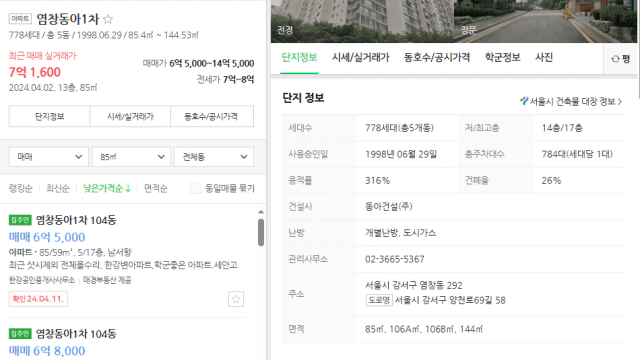The height and width of the screenshot is (360, 640).
Task: Click the 난방 value 개별난방, 도시가스
Action: pos(400,233)
